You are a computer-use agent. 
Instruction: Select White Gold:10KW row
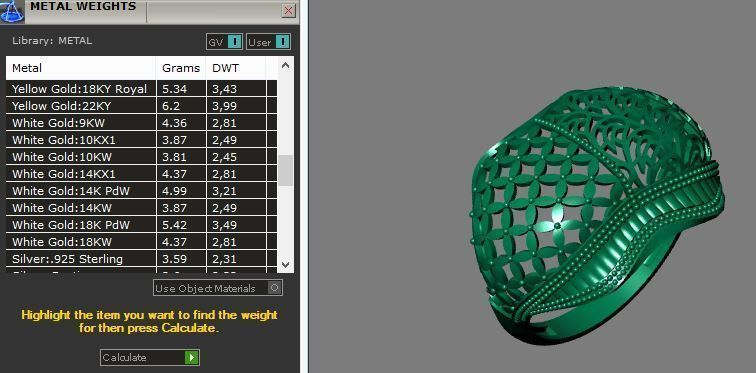click(141, 157)
